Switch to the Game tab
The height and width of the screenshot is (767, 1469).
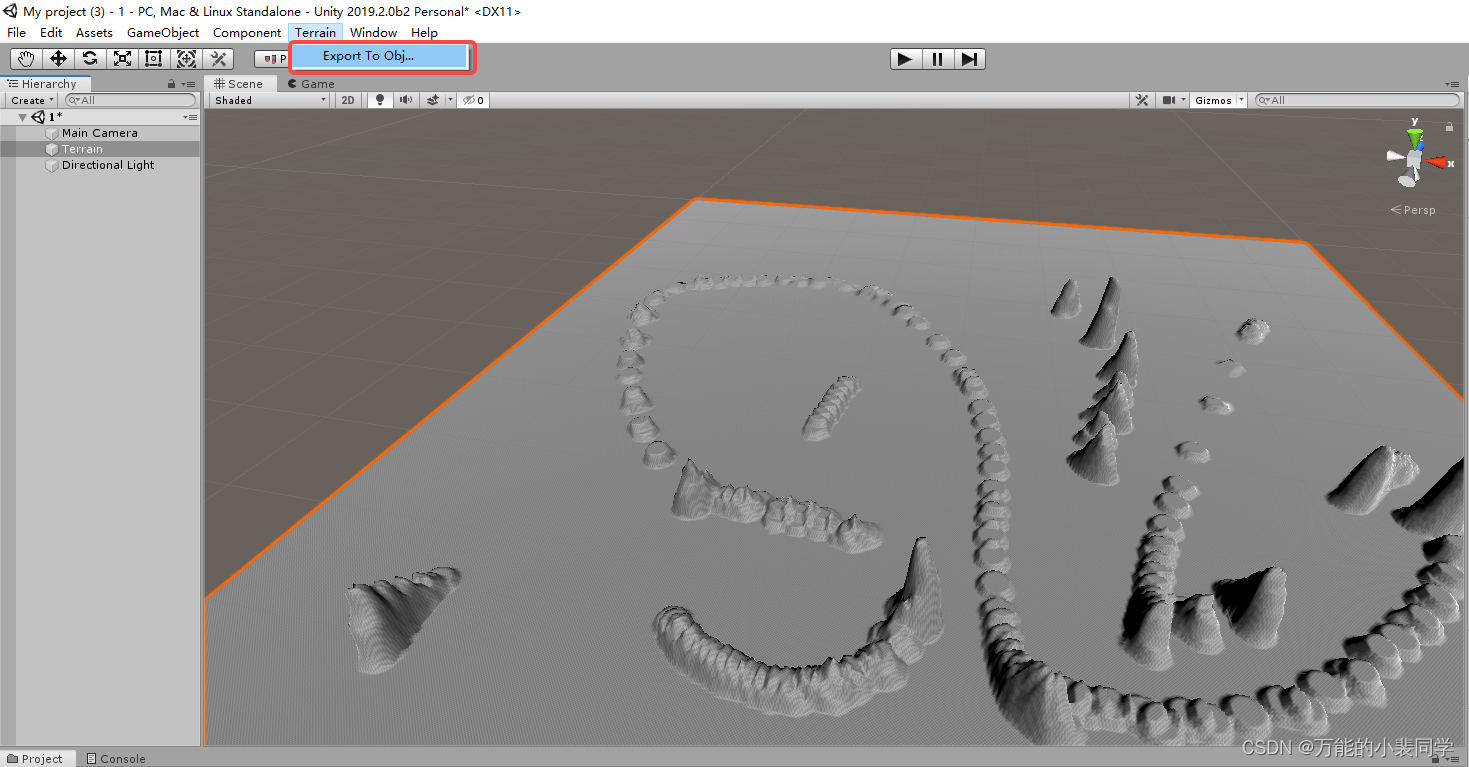[x=311, y=83]
